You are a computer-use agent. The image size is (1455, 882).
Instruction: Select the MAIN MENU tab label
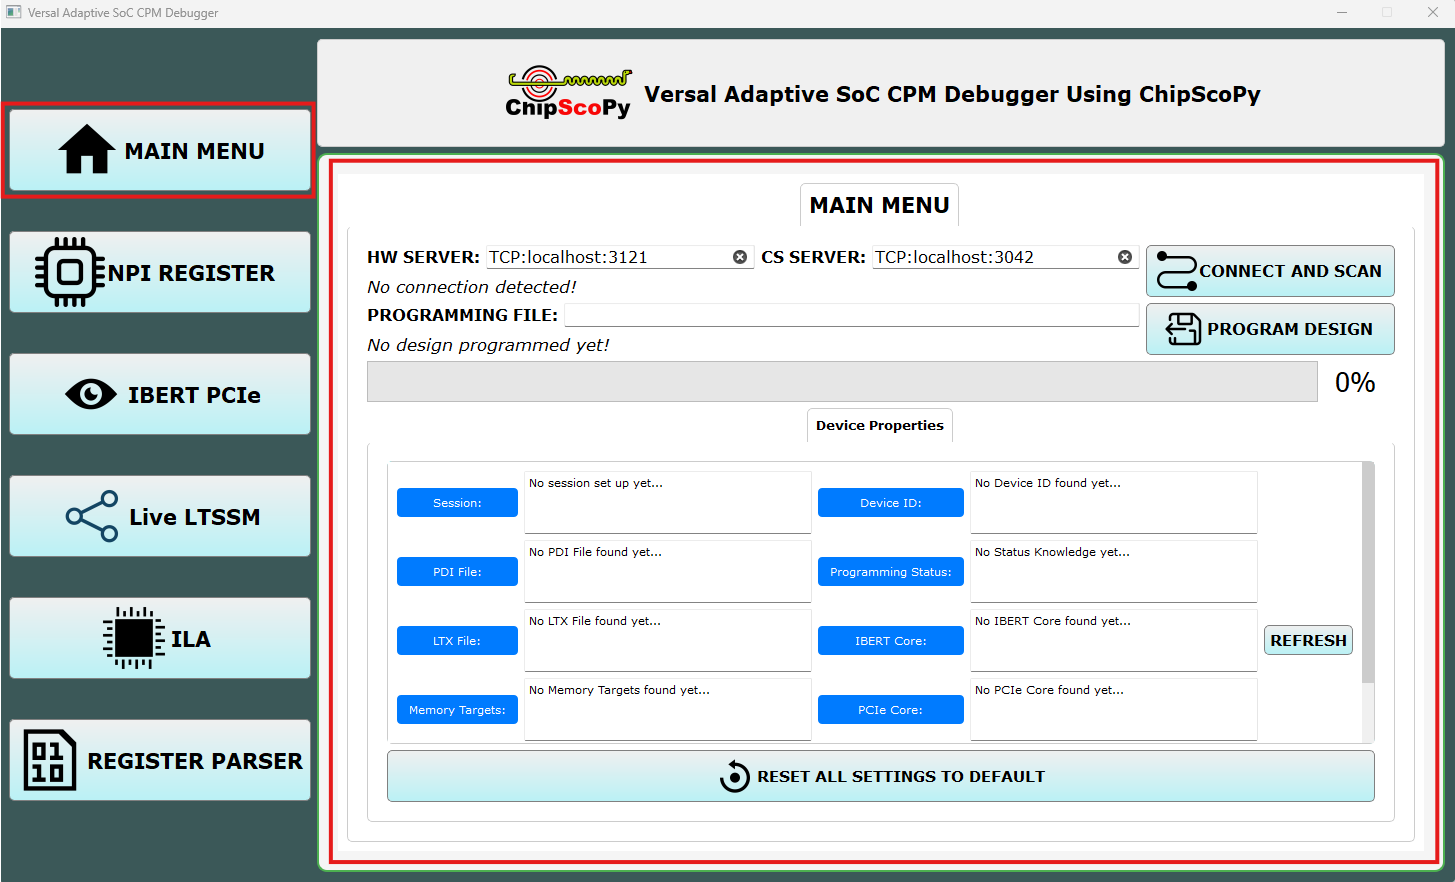(879, 204)
